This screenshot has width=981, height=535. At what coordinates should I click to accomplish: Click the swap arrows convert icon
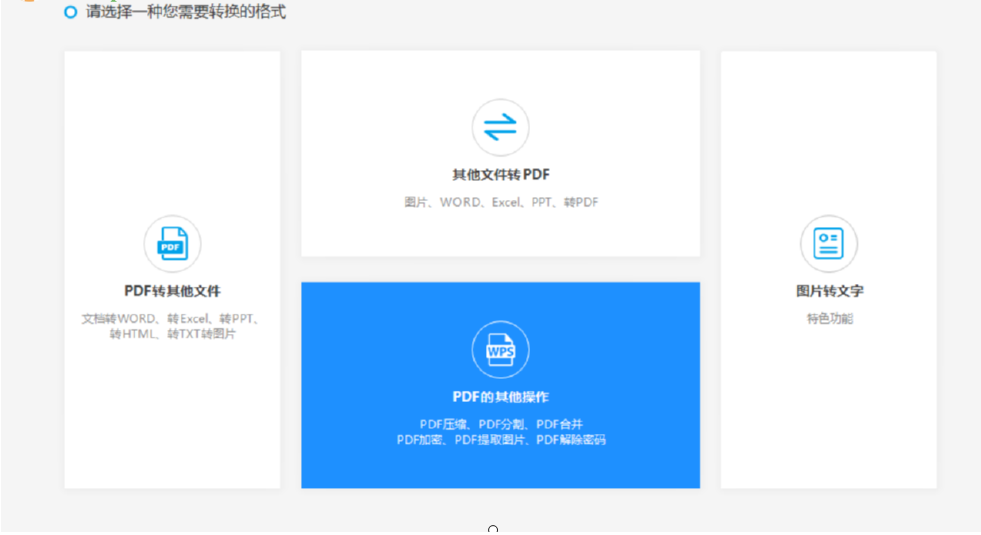point(500,127)
